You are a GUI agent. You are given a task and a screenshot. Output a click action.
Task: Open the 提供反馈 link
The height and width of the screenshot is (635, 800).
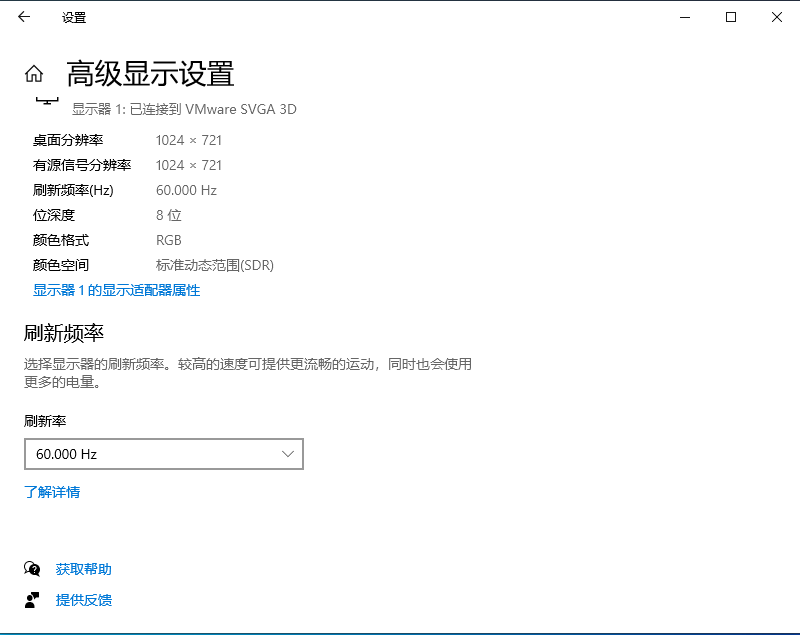(84, 600)
